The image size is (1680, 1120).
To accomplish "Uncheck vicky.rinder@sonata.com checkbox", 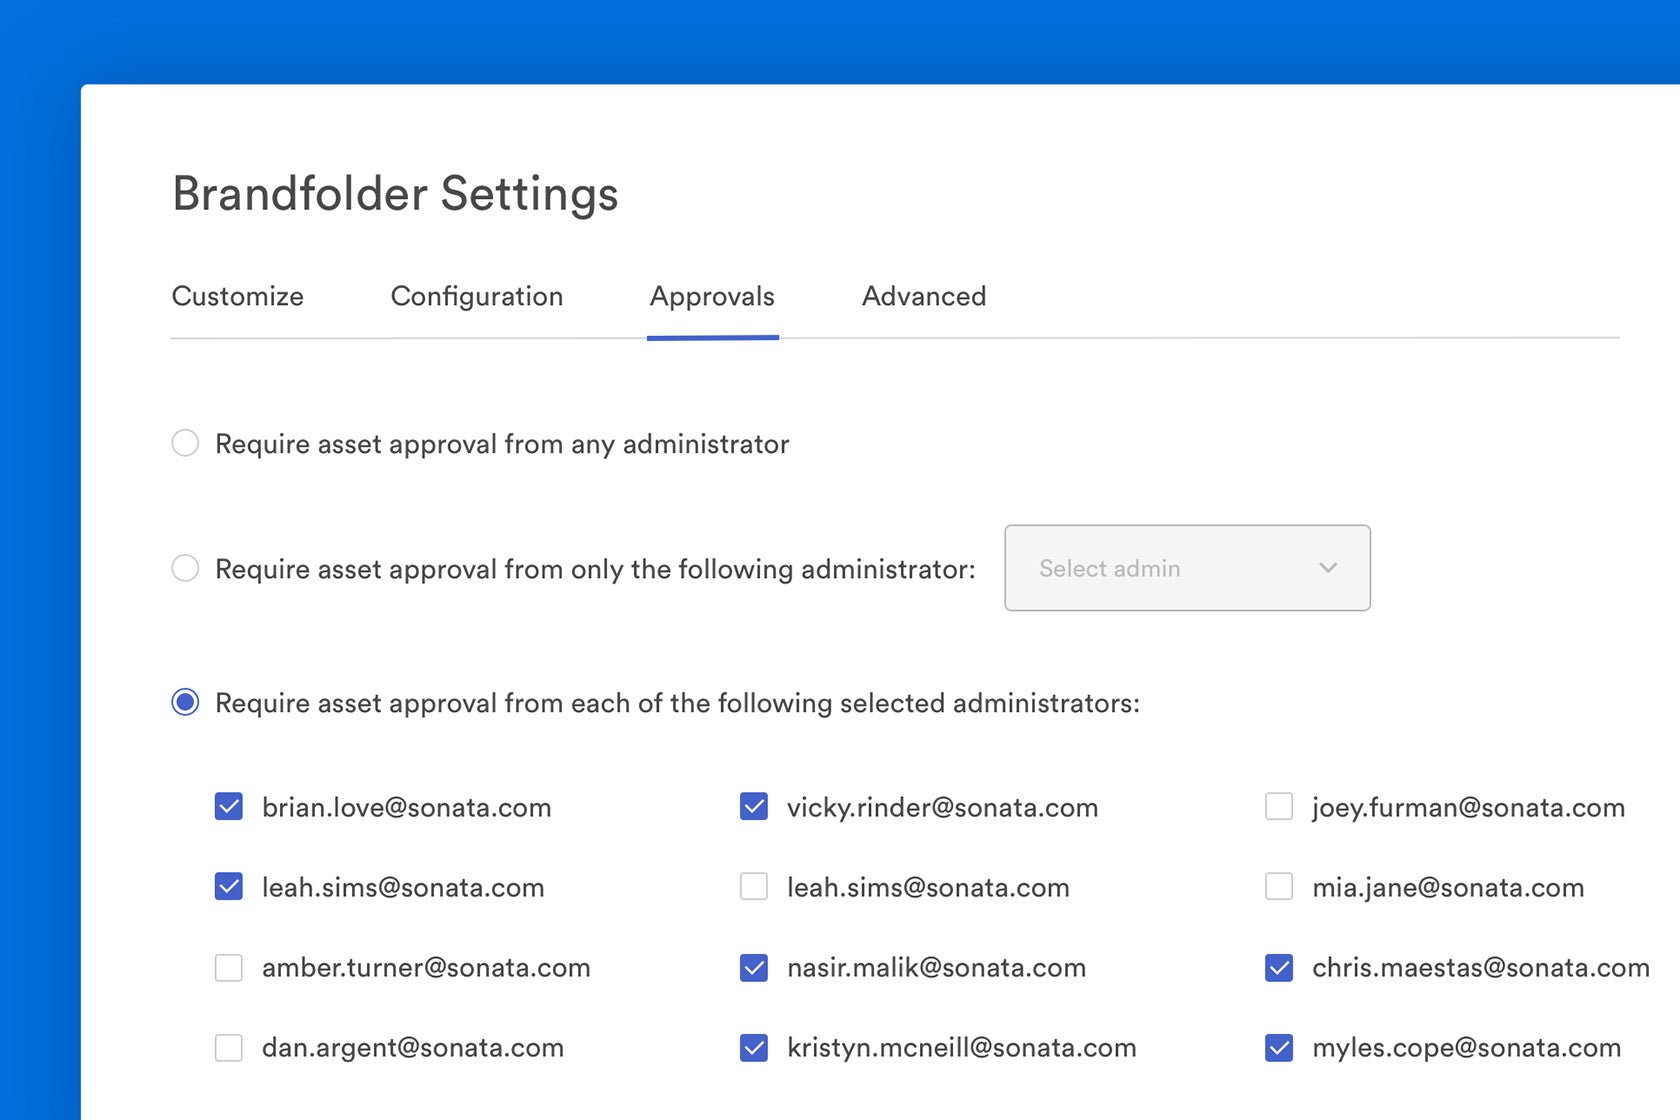I will 754,806.
